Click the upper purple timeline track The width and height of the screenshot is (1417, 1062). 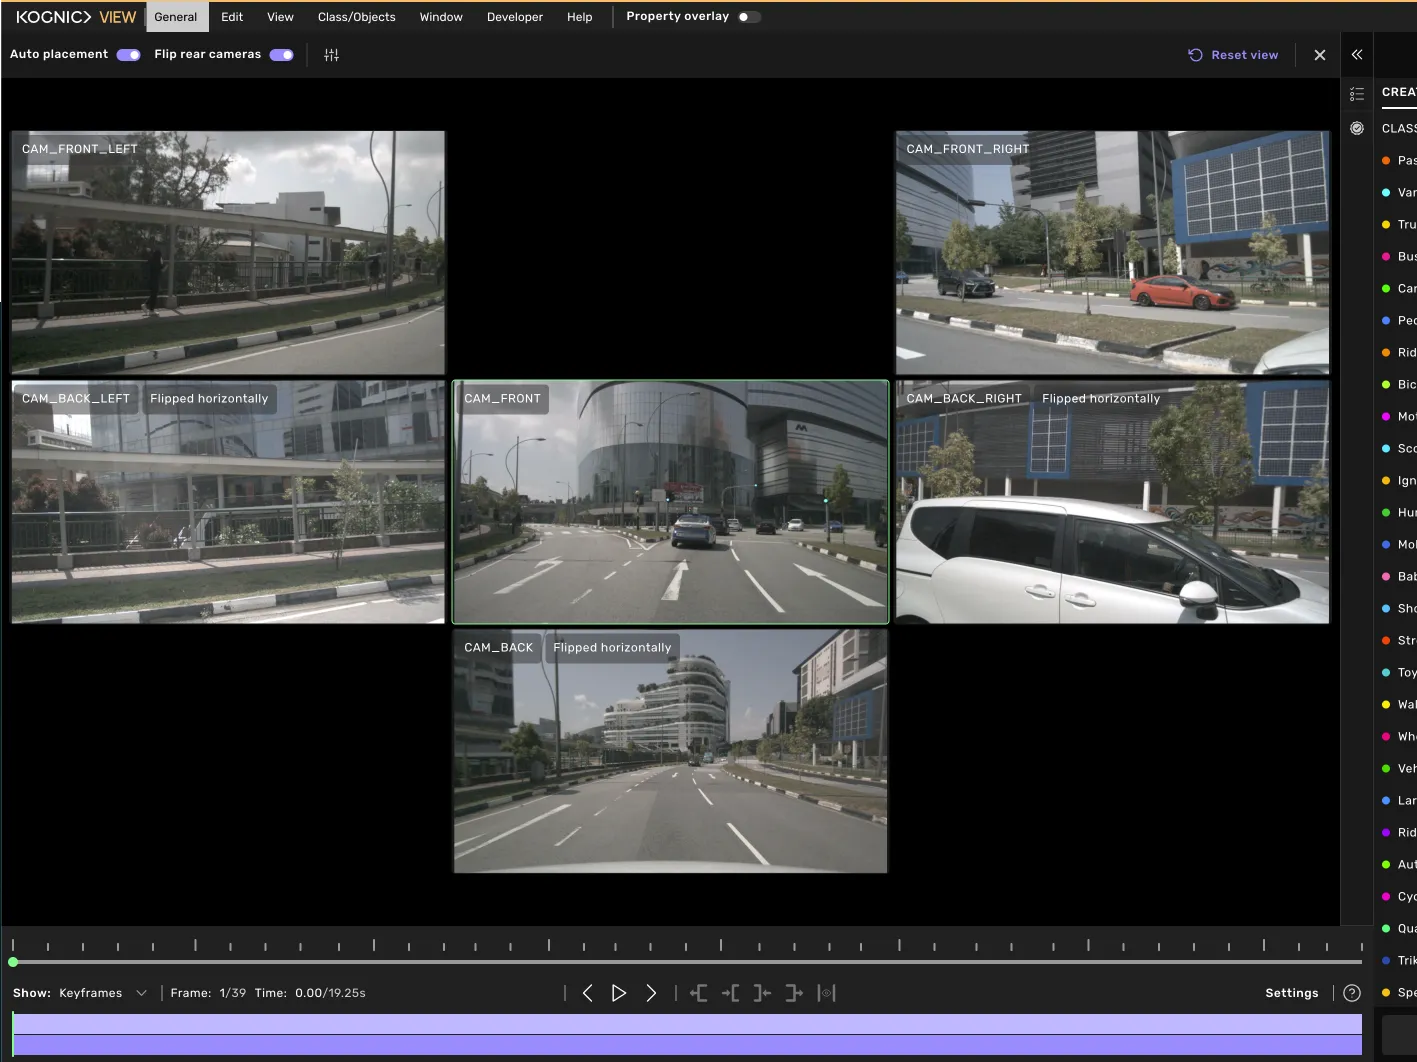tap(687, 1024)
